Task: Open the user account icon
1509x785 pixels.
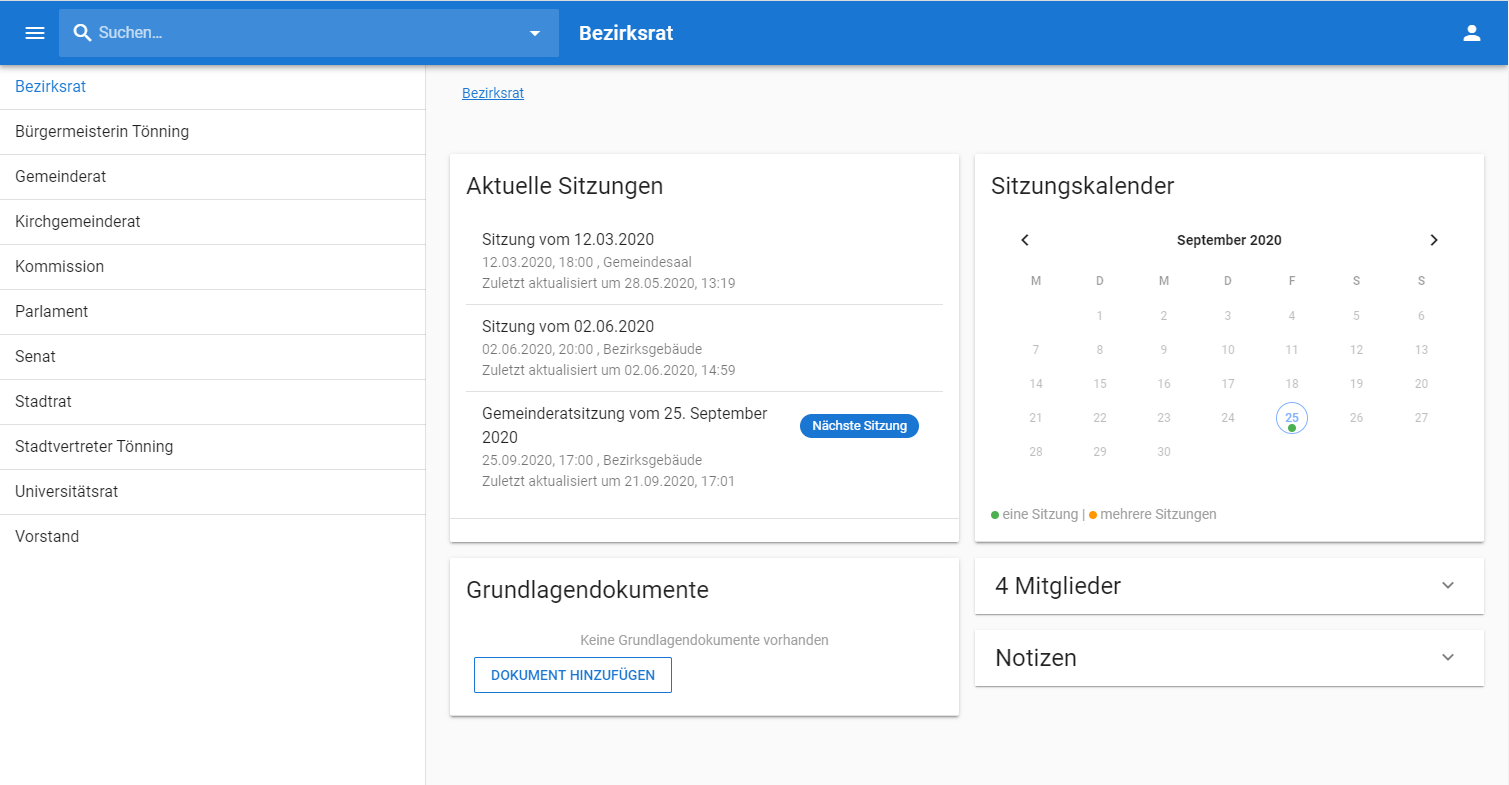Action: (1471, 33)
